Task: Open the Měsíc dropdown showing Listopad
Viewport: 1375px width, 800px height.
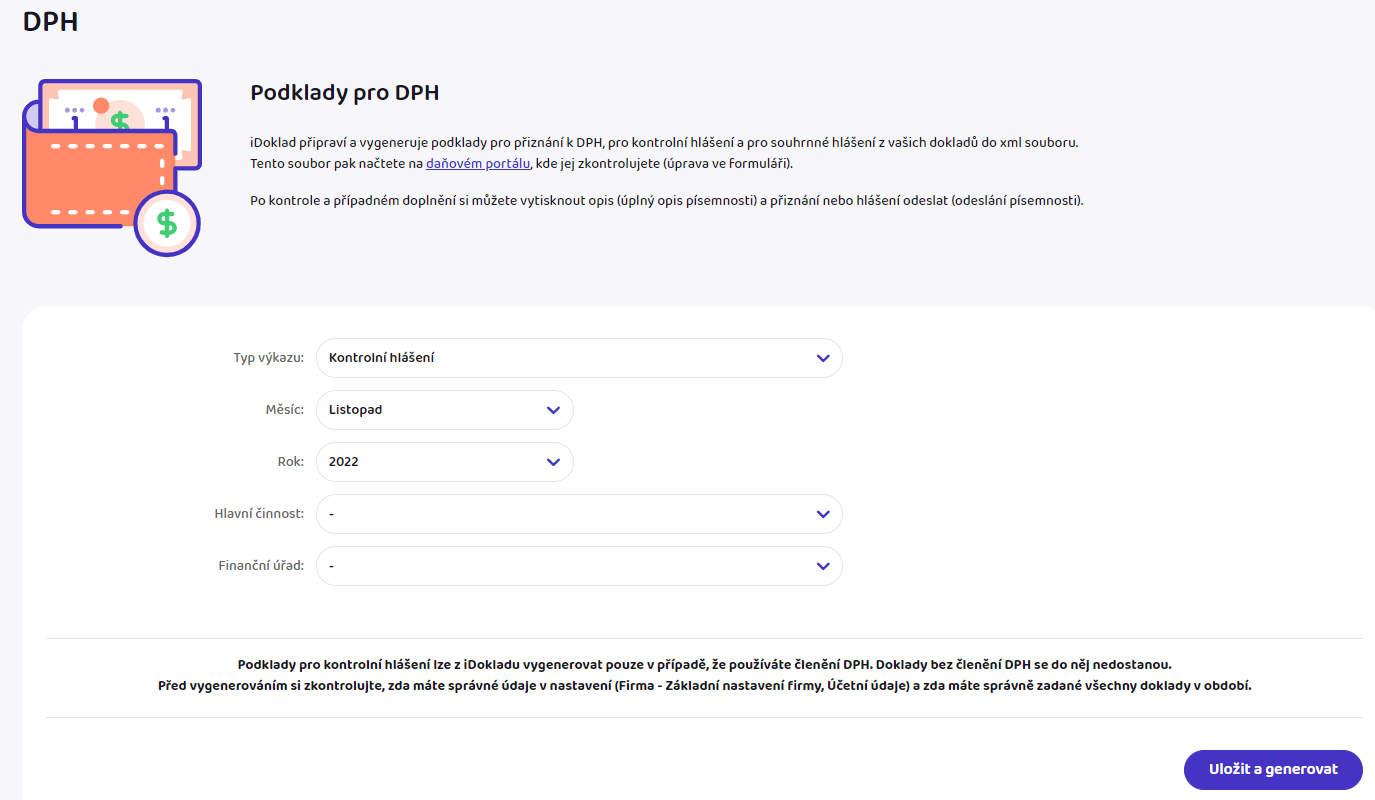Action: (x=445, y=410)
